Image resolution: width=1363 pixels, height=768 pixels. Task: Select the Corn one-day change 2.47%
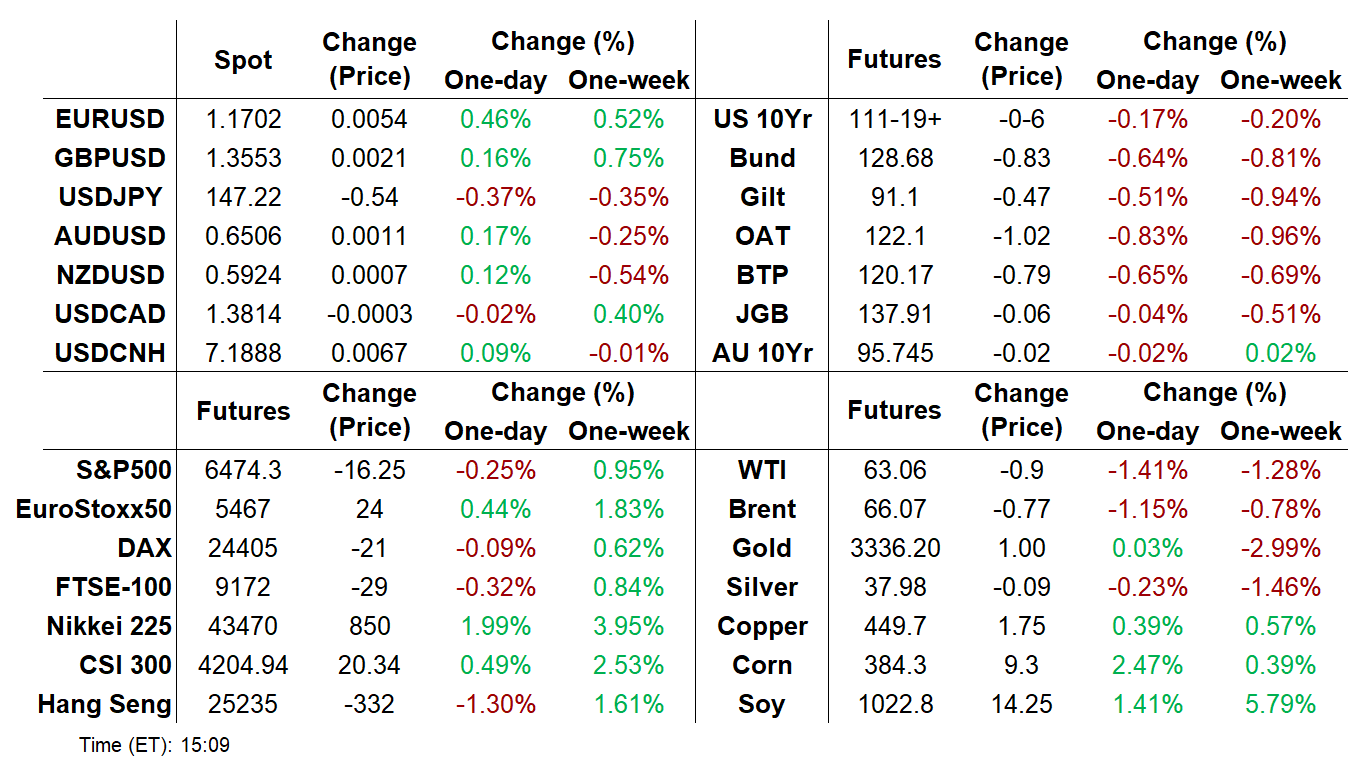(x=1148, y=666)
